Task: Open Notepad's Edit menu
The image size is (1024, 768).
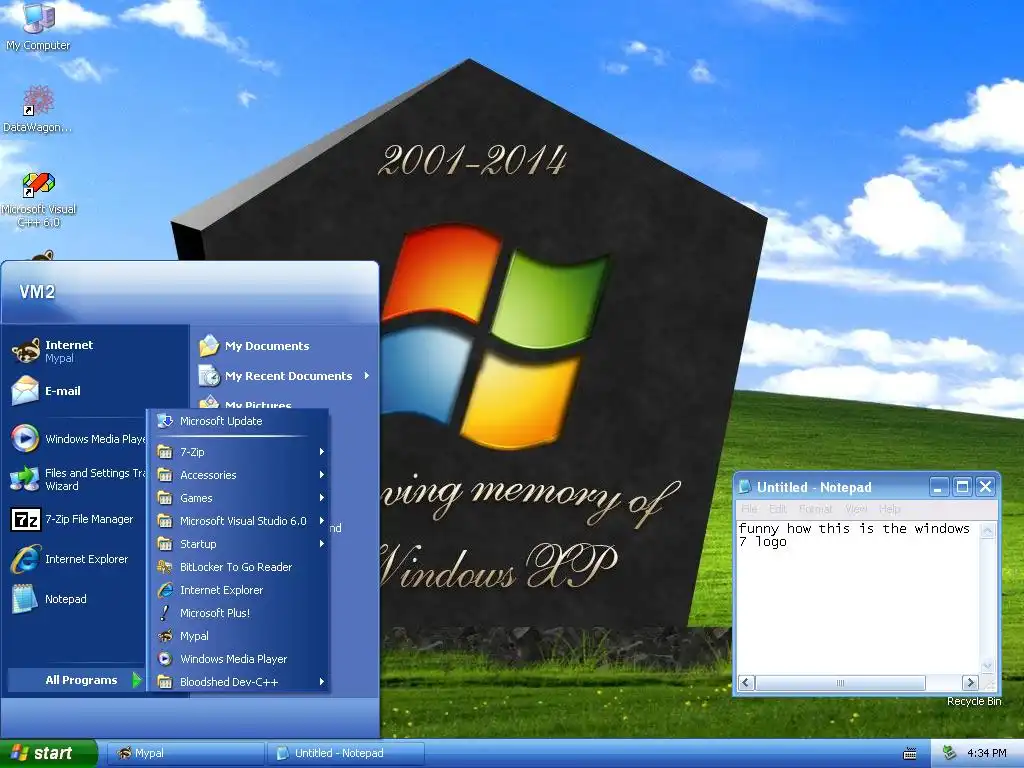Action: click(777, 509)
